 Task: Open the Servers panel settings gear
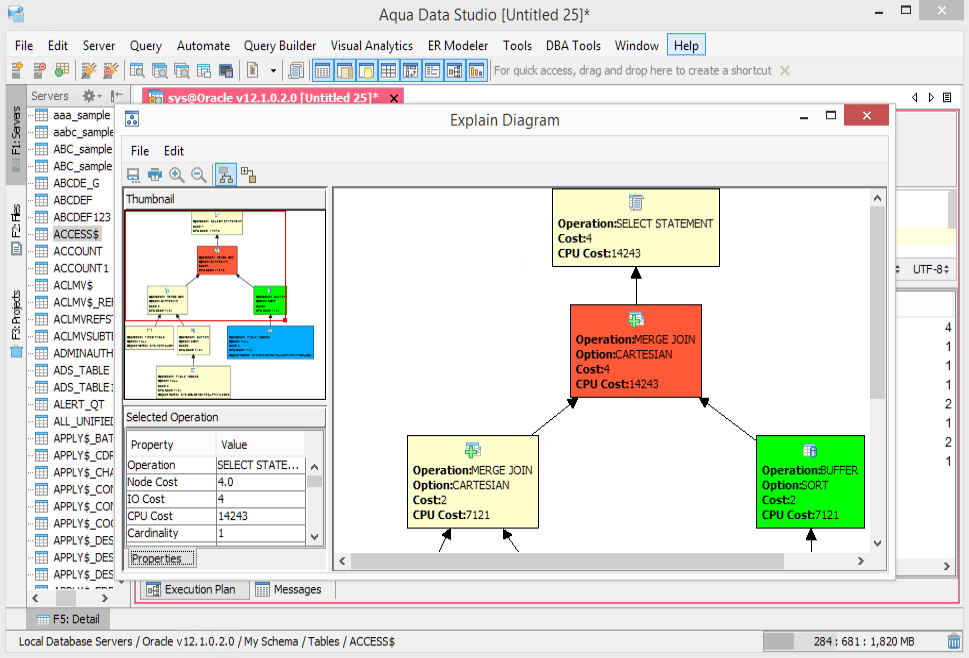88,96
